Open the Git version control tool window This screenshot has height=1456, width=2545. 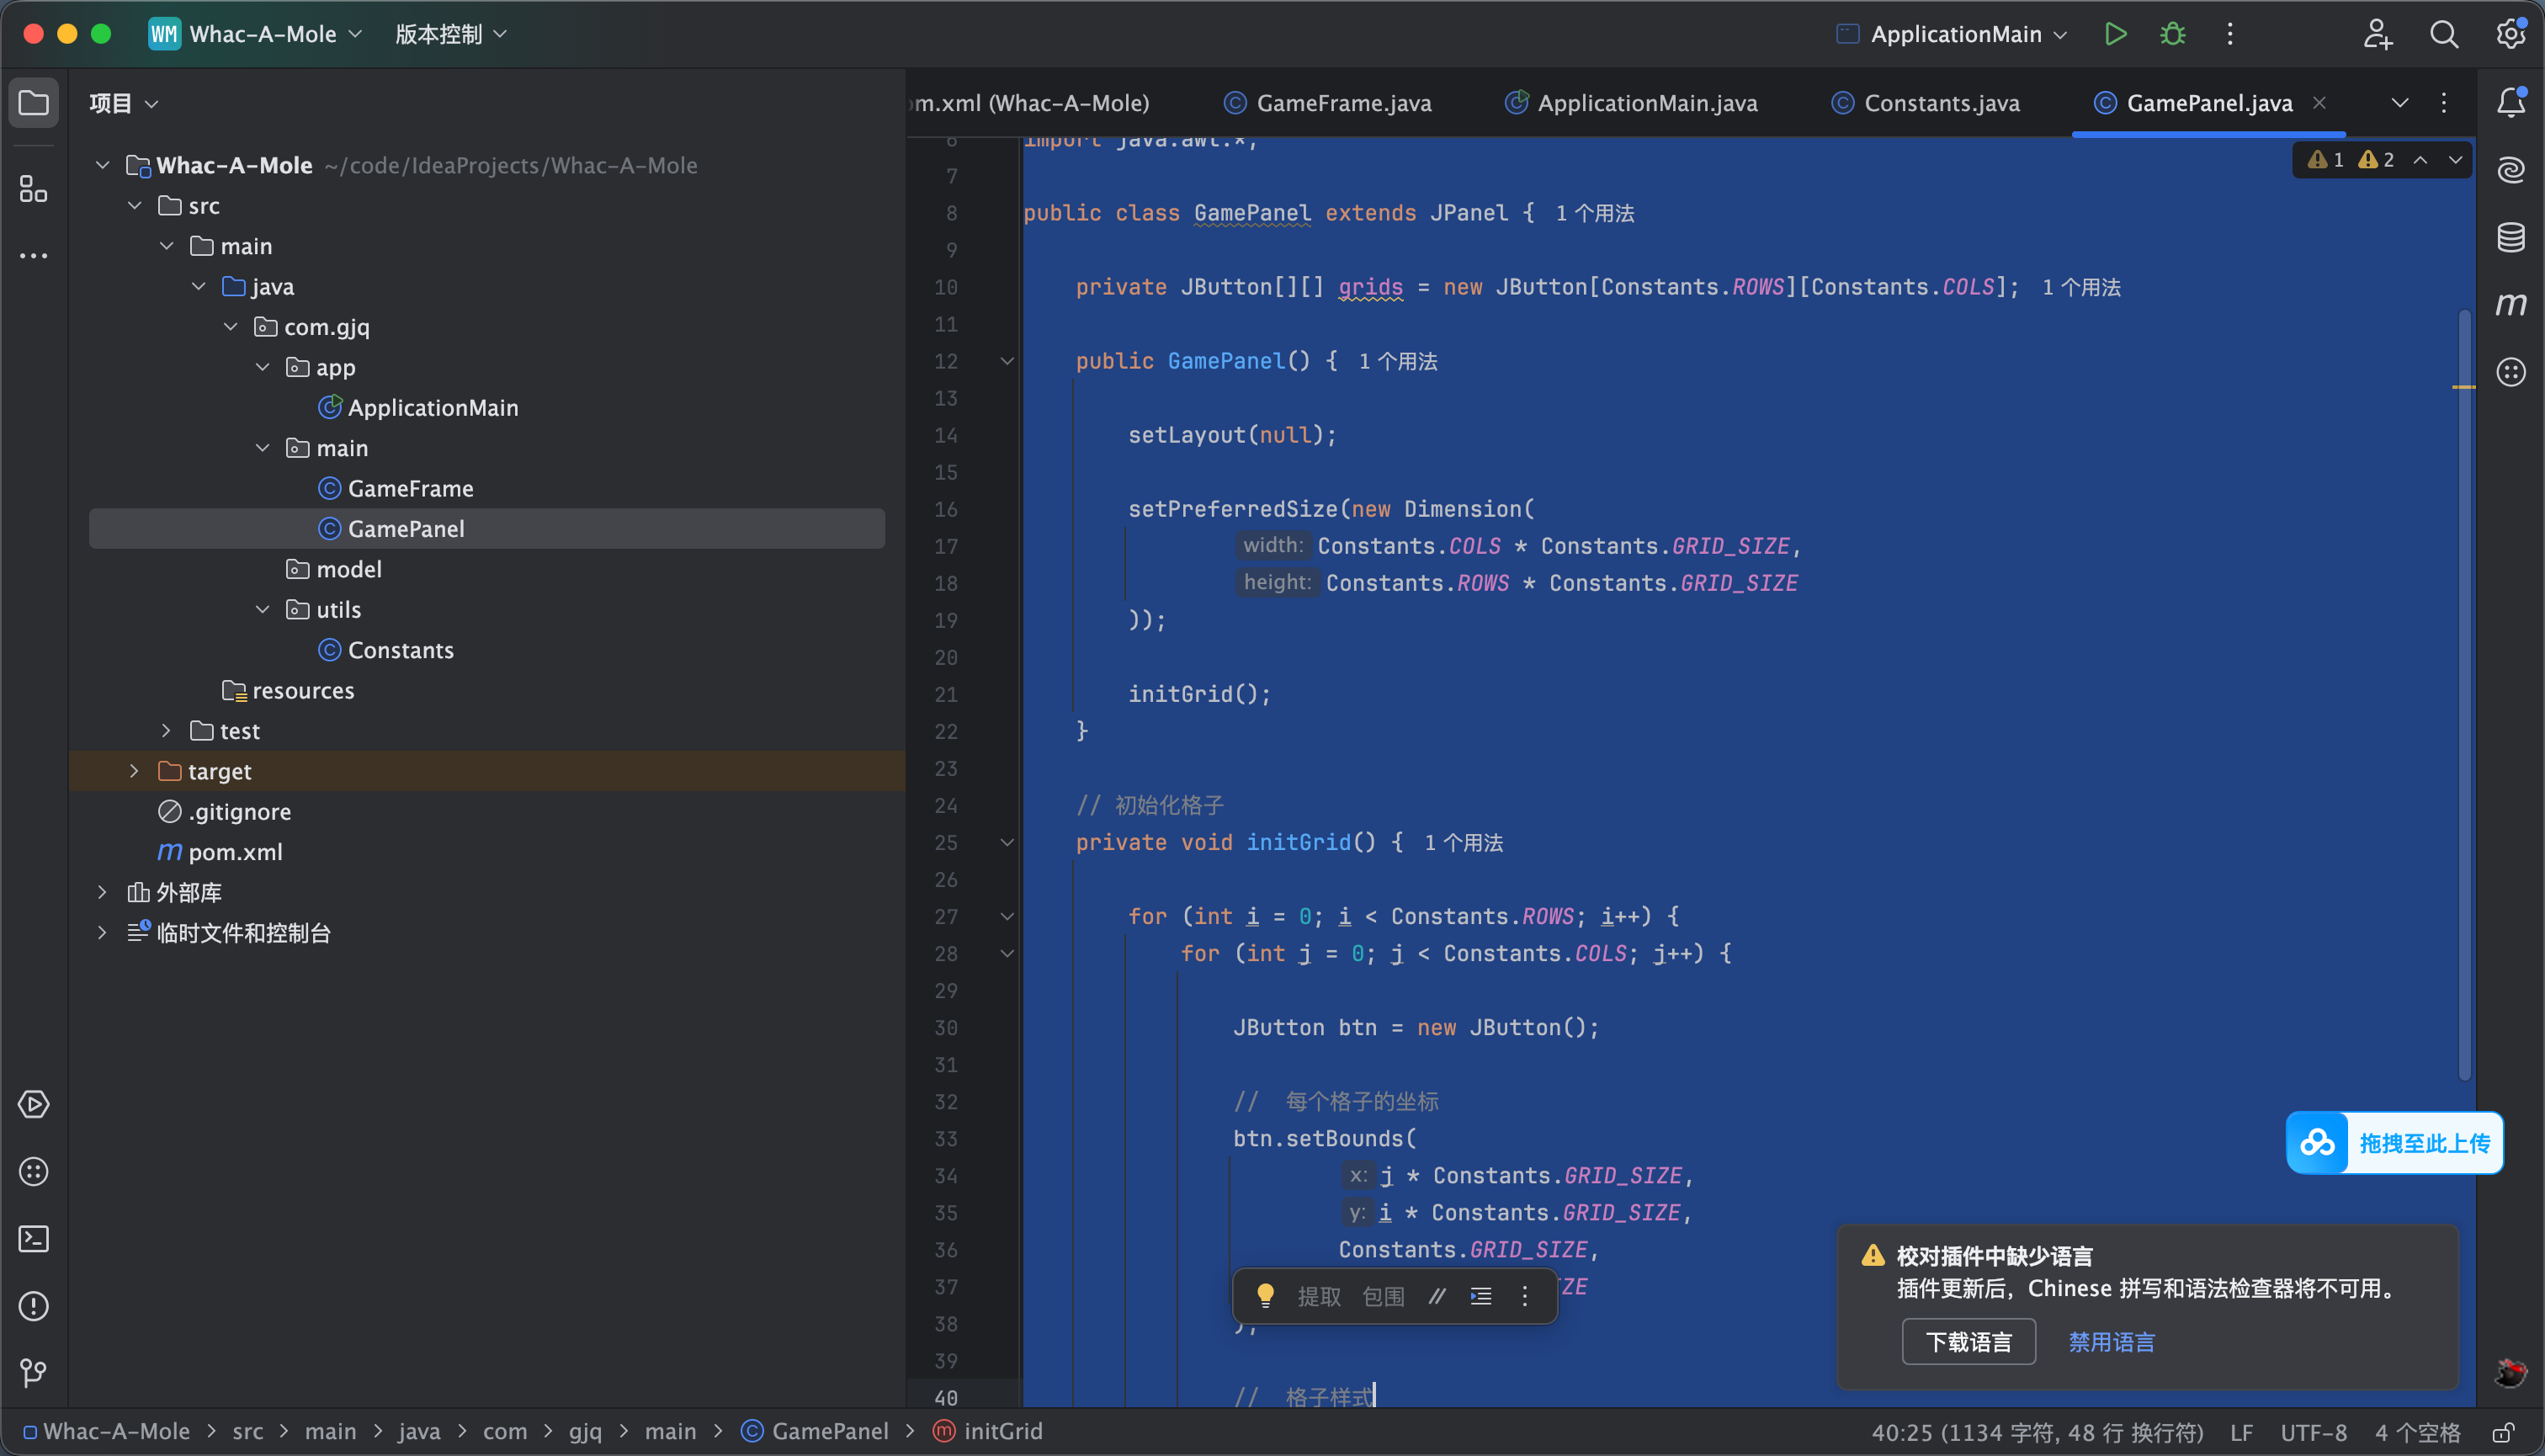[34, 1373]
